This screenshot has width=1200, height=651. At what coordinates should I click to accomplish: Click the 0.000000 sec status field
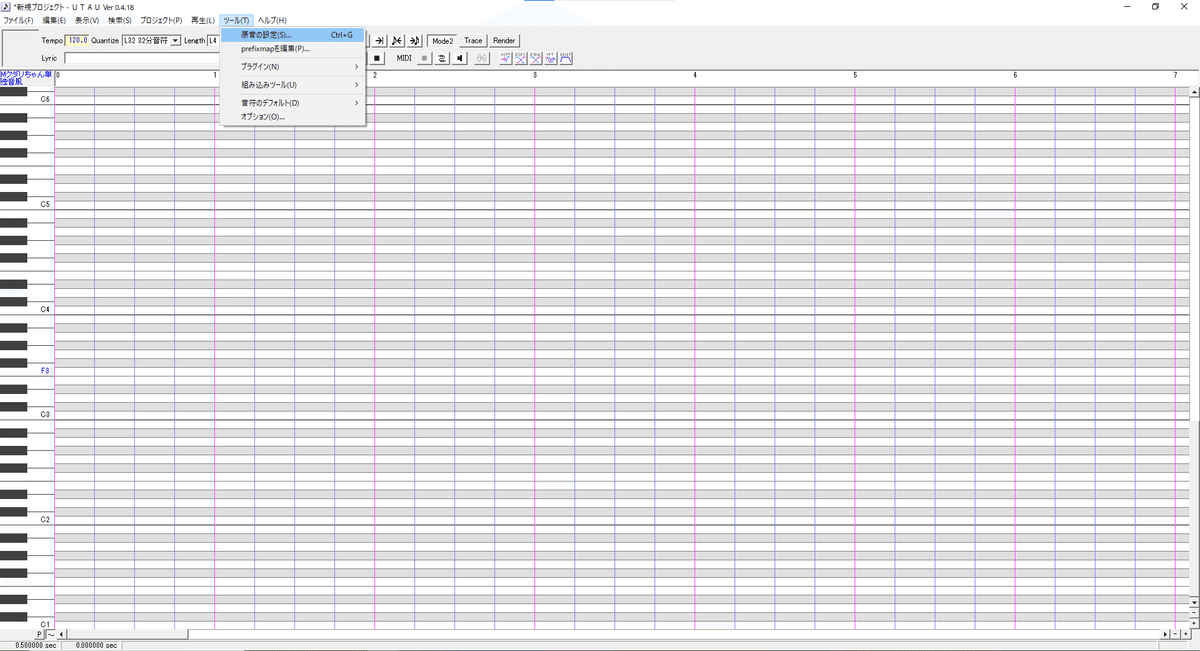91,646
